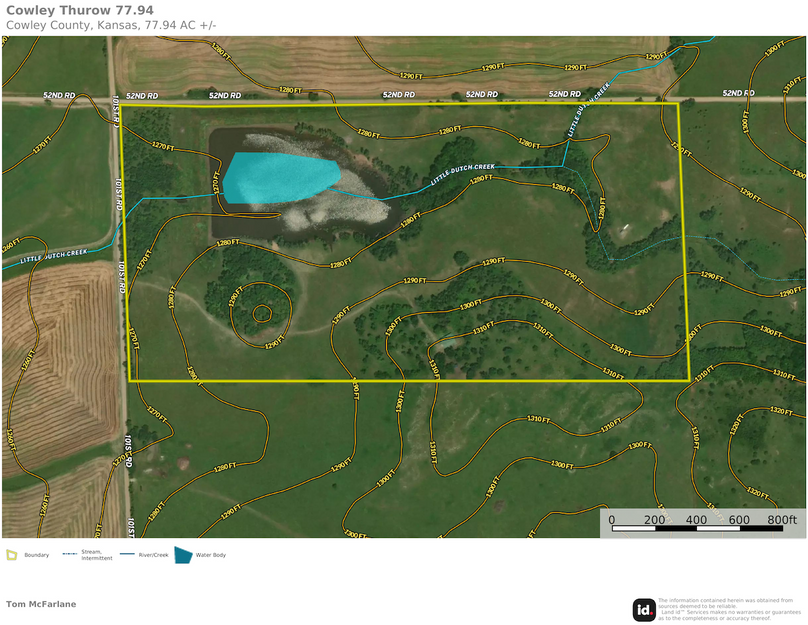Click the small circular 1290 FT contour
Image resolution: width=808 pixels, height=625 pixels.
pos(262,314)
